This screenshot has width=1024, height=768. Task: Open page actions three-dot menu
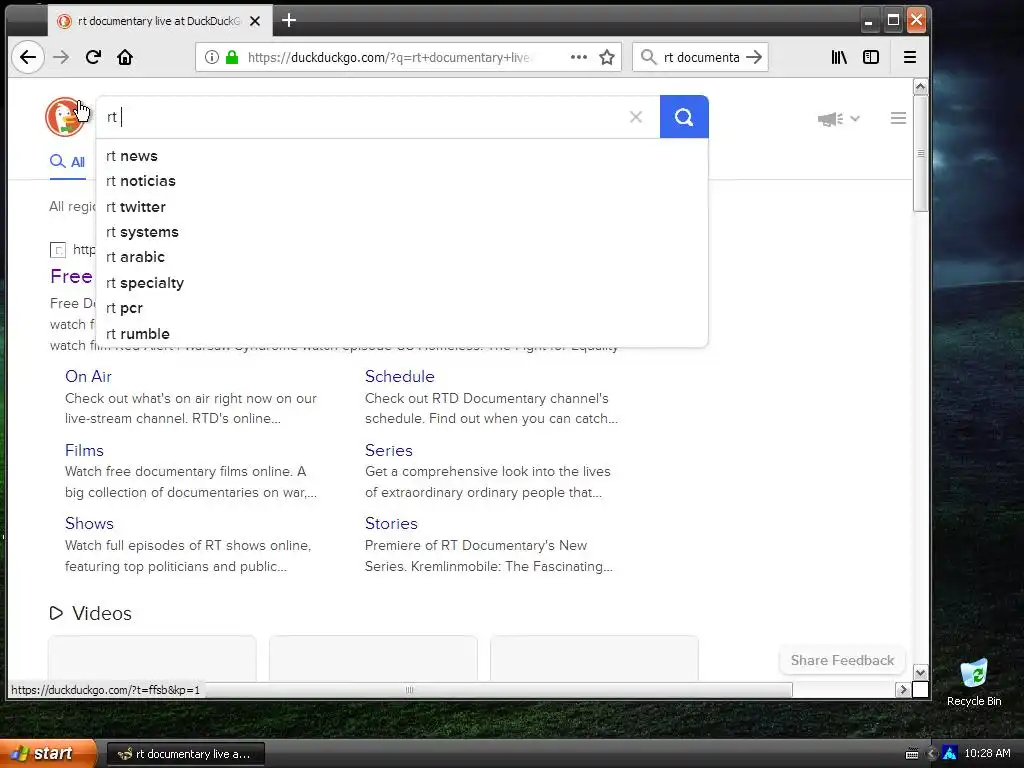click(x=579, y=57)
